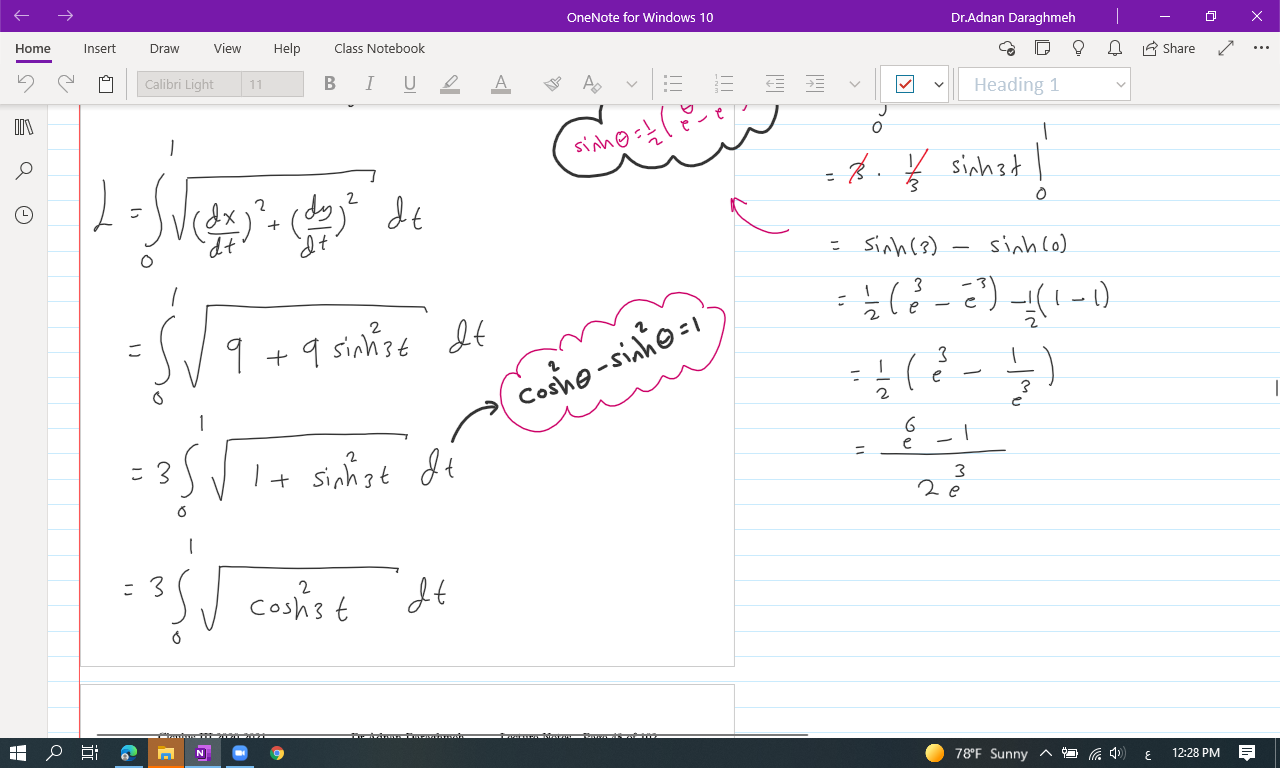Open the lightbulb Tell Me helper
The image size is (1280, 768).
click(1079, 48)
